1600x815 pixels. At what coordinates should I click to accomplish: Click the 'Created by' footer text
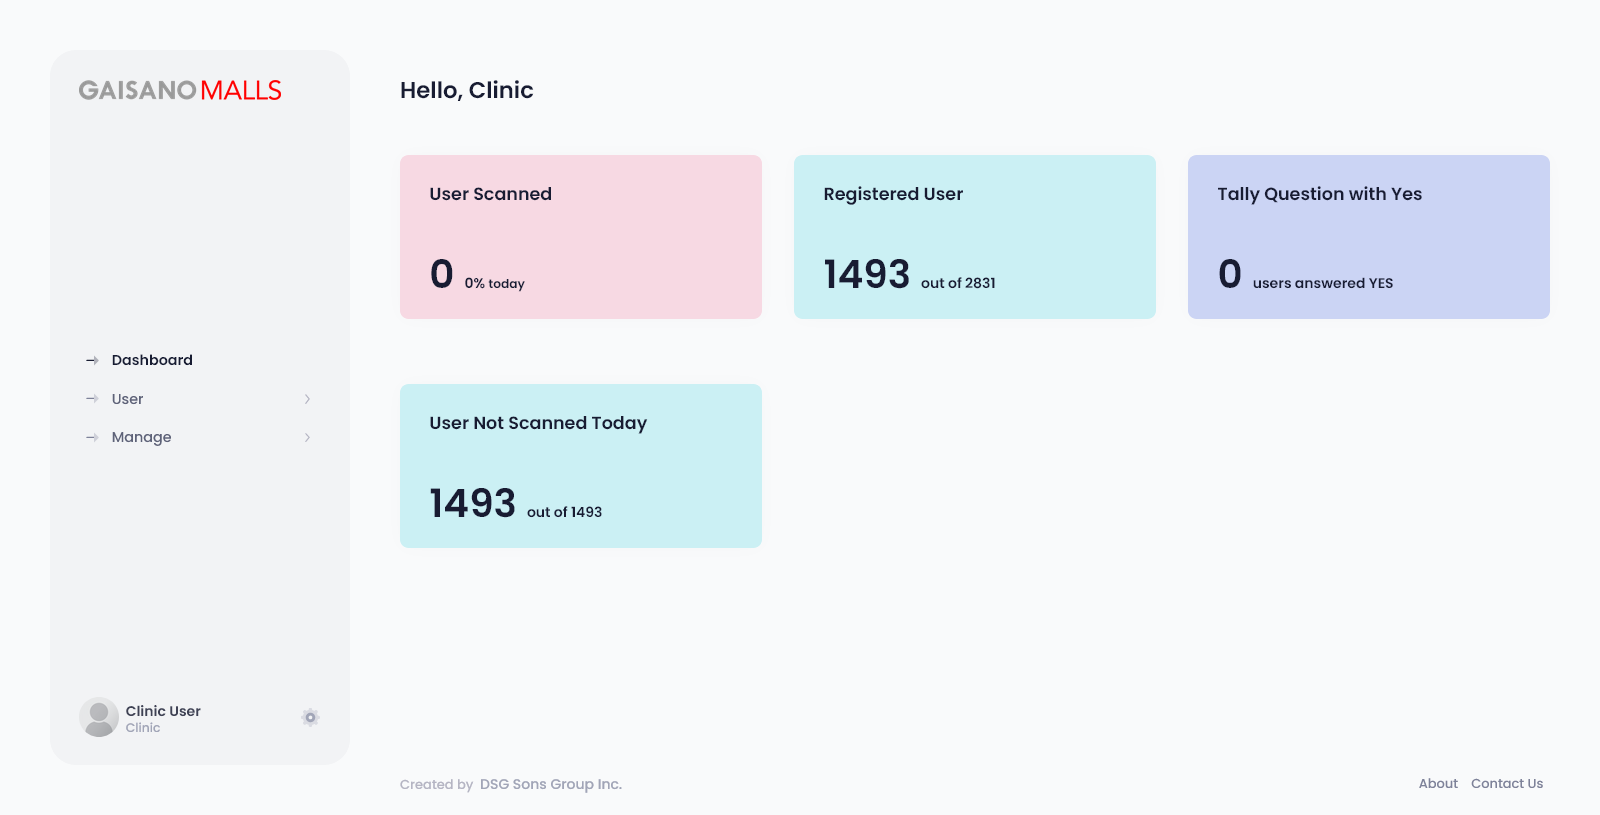436,784
